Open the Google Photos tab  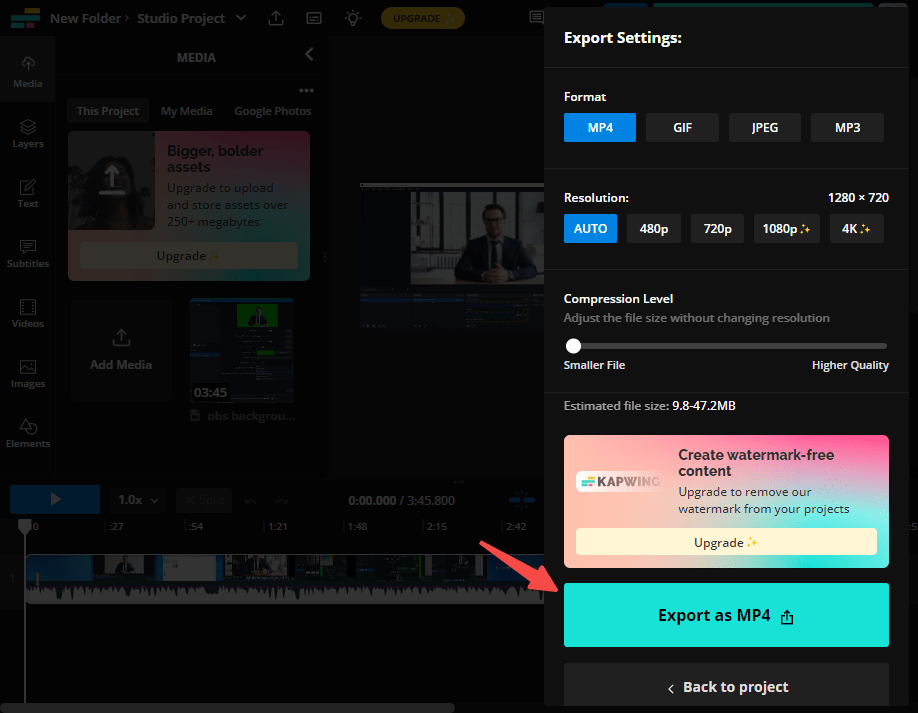(272, 111)
